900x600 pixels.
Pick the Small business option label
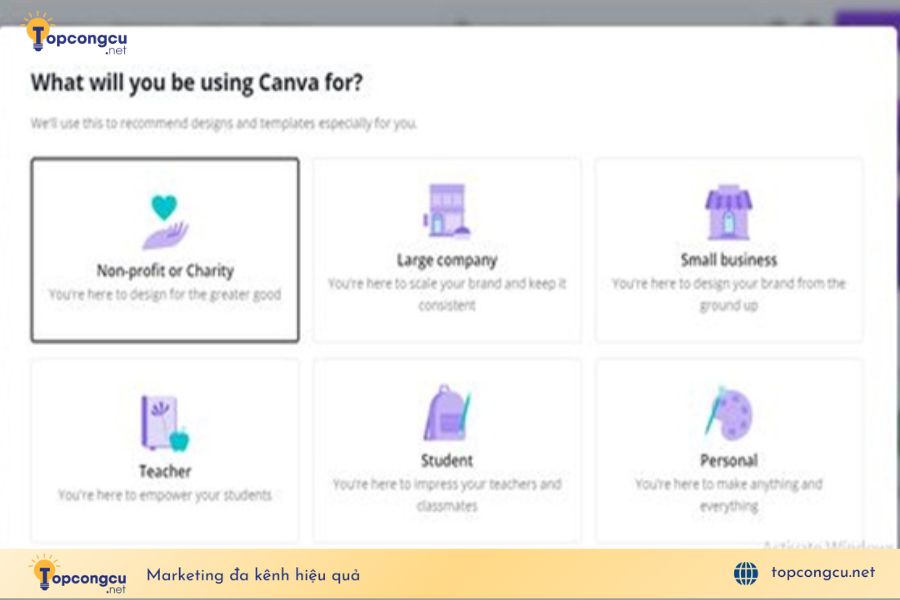pos(729,260)
